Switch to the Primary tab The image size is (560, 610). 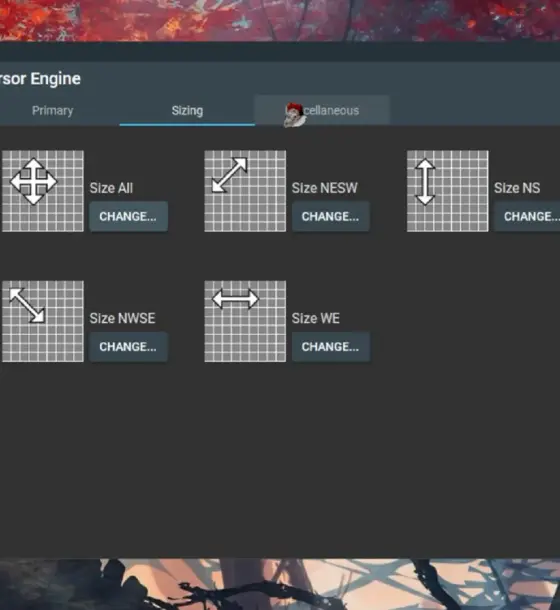(52, 110)
